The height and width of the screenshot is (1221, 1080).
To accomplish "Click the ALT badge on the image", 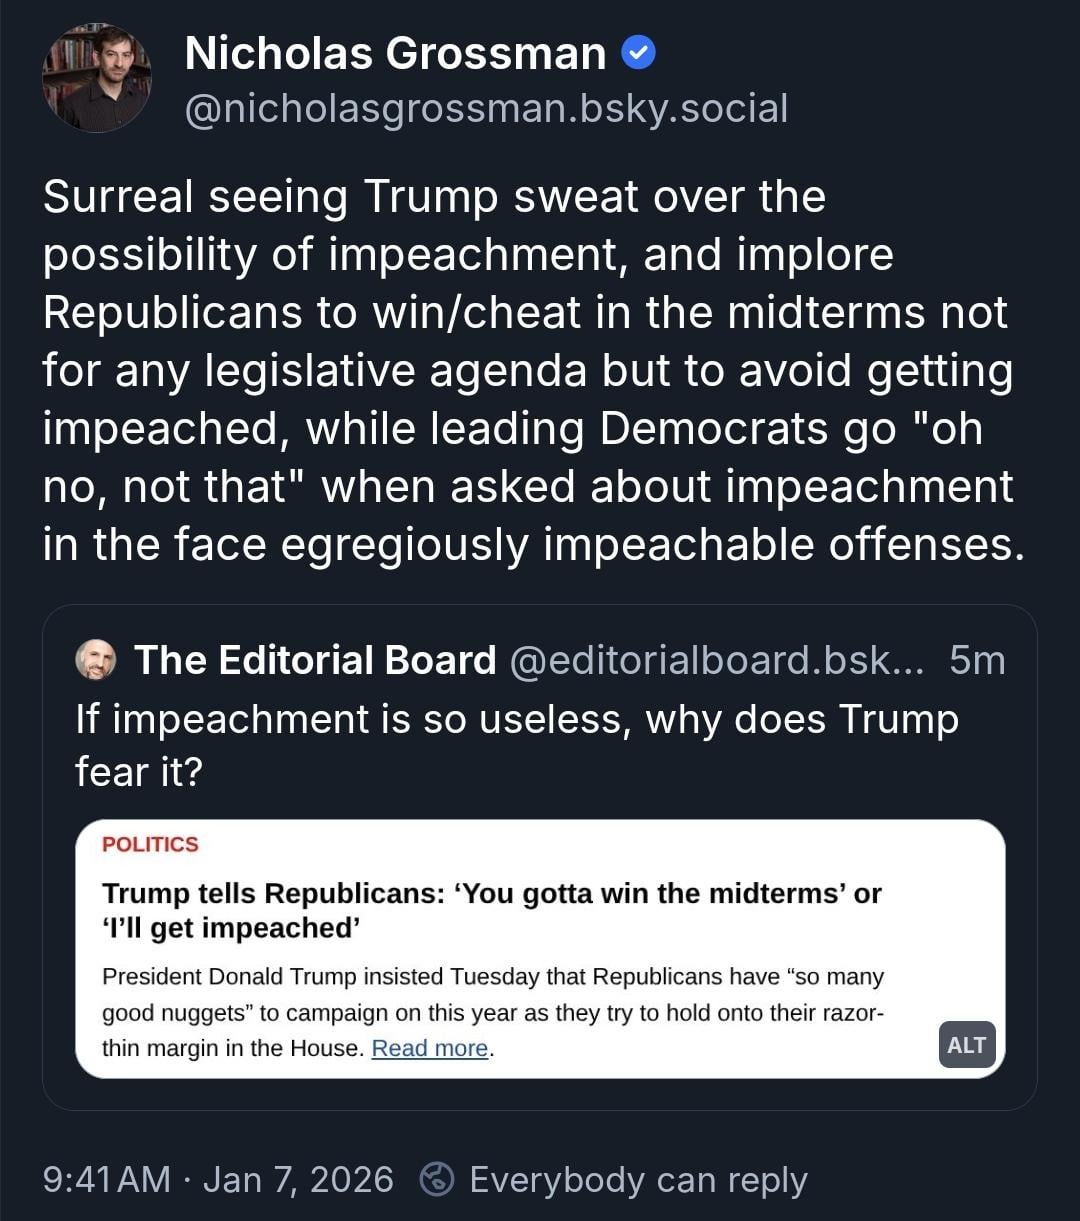I will coord(966,1045).
